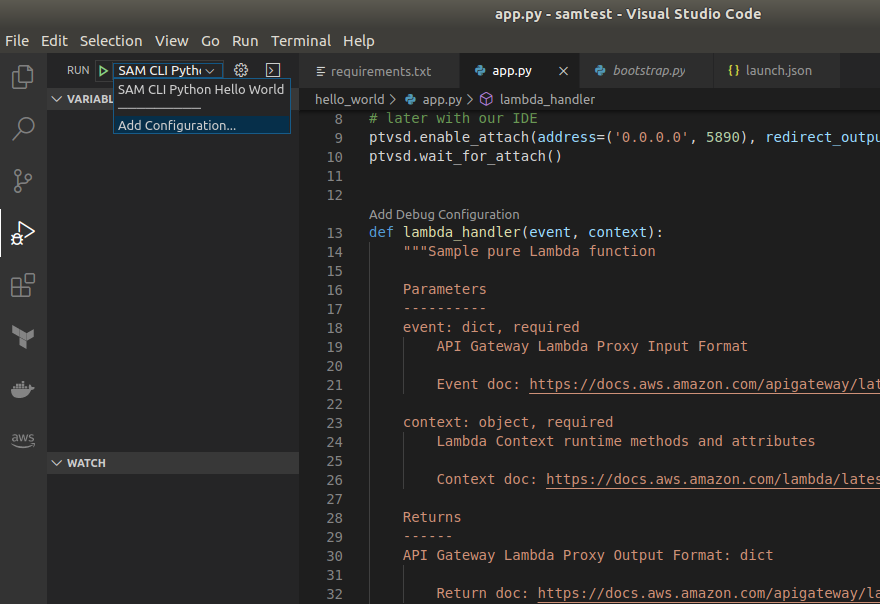Start debugging with the green play icon

(103, 71)
